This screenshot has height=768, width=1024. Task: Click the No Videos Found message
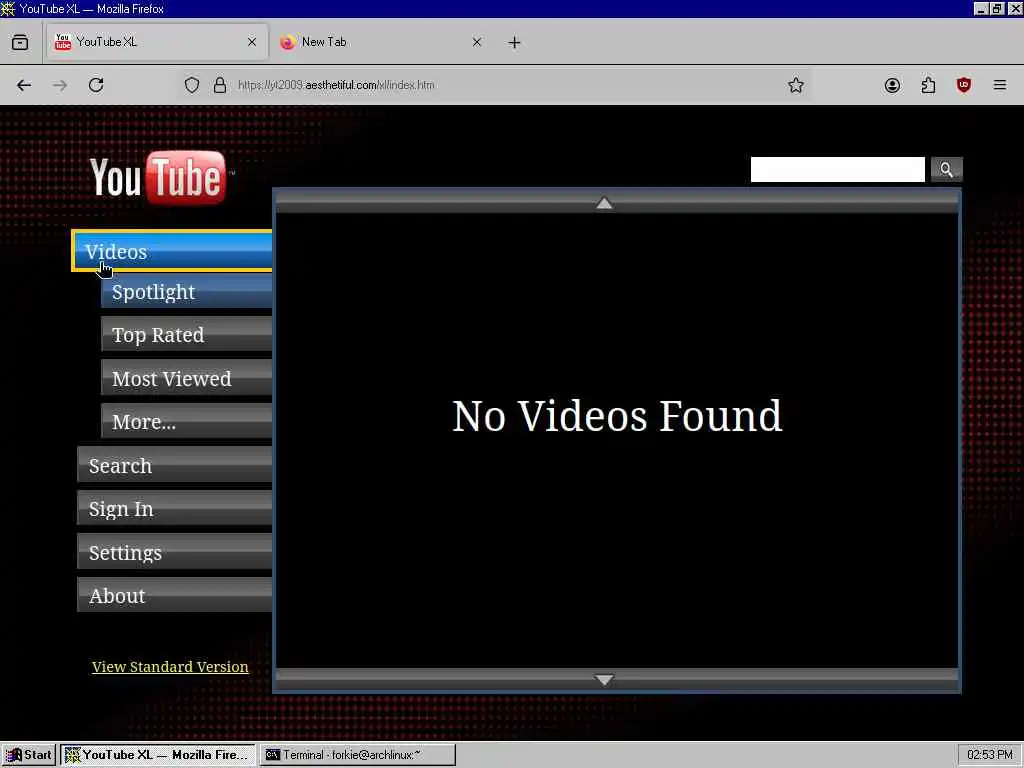617,416
